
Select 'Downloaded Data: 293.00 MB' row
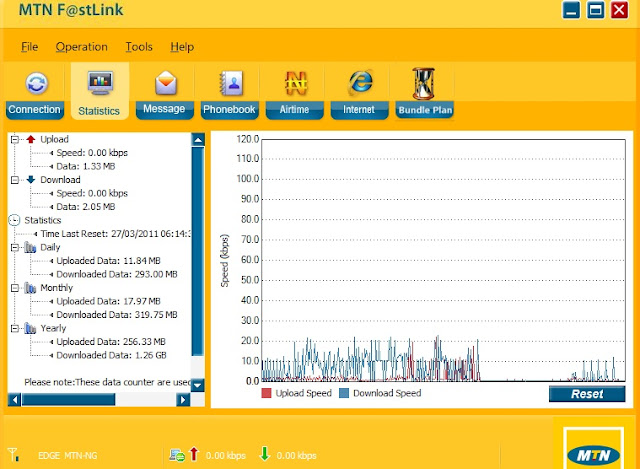click(117, 274)
